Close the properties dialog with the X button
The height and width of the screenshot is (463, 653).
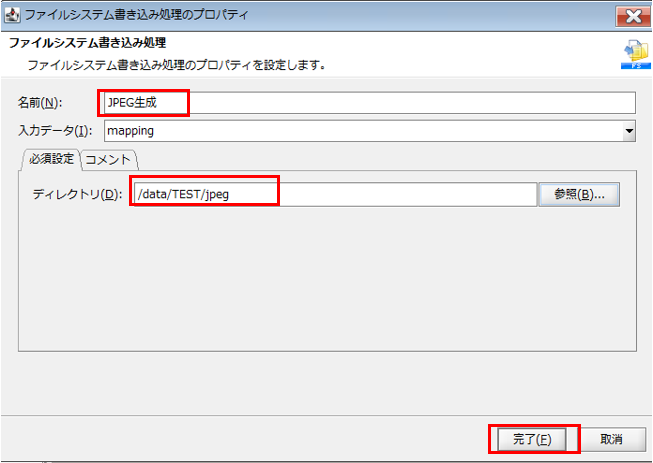point(633,17)
